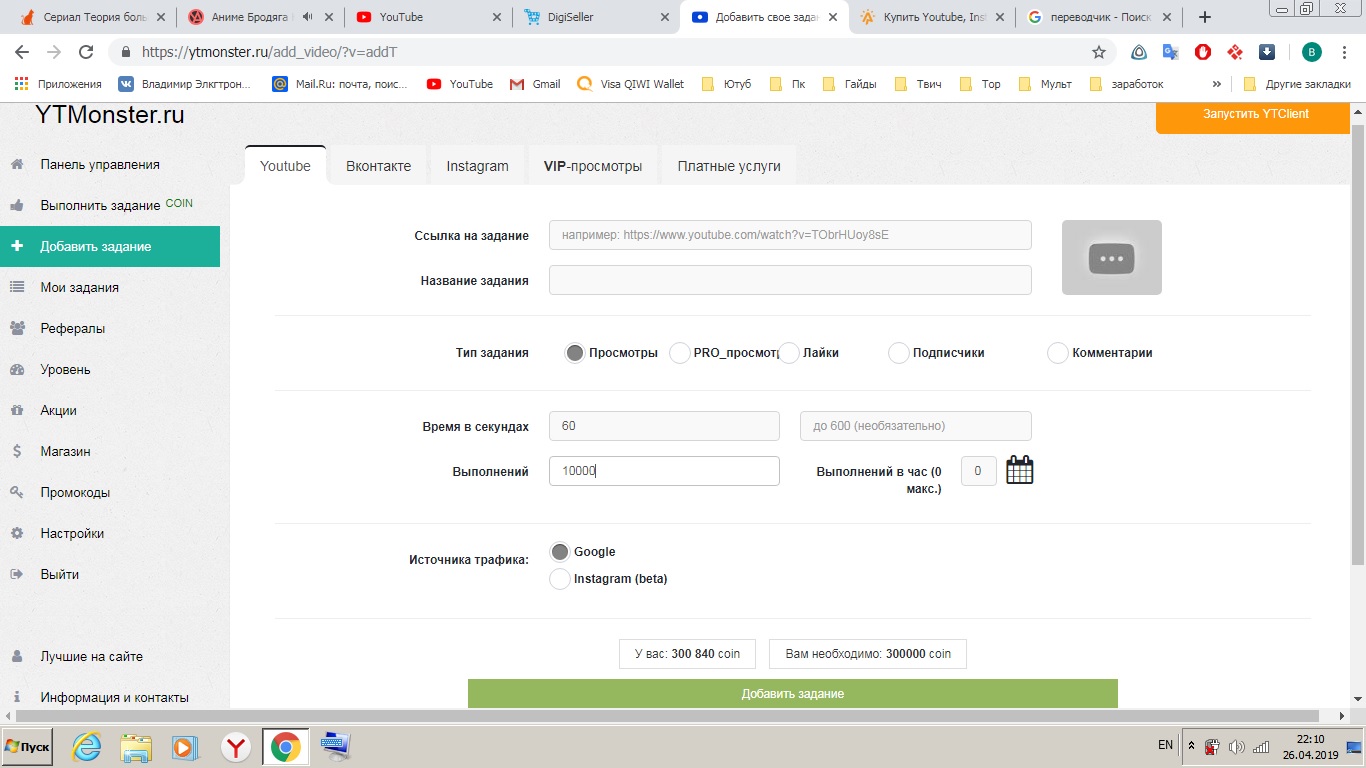Open Информация и контакты in the sidebar
Viewport: 1366px width, 768px height.
pyautogui.click(x=114, y=697)
